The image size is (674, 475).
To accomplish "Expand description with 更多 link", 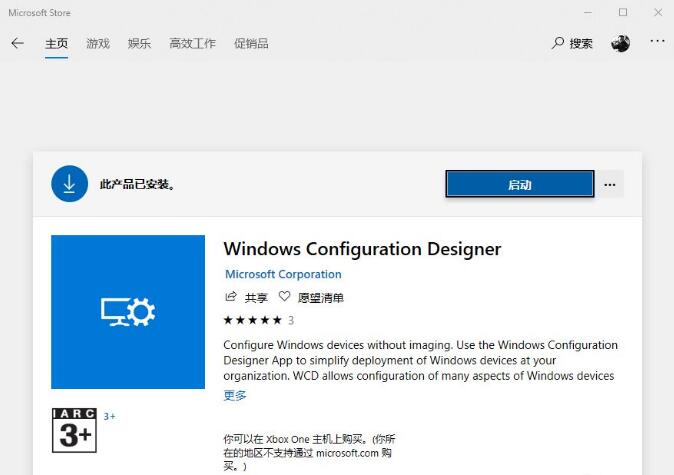I will 235,395.
